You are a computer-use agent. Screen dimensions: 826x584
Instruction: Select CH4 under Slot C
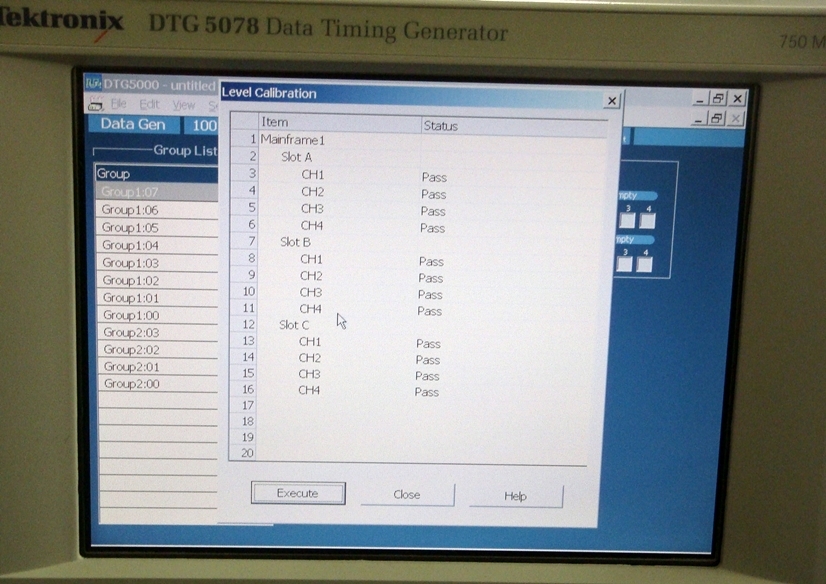pos(309,390)
